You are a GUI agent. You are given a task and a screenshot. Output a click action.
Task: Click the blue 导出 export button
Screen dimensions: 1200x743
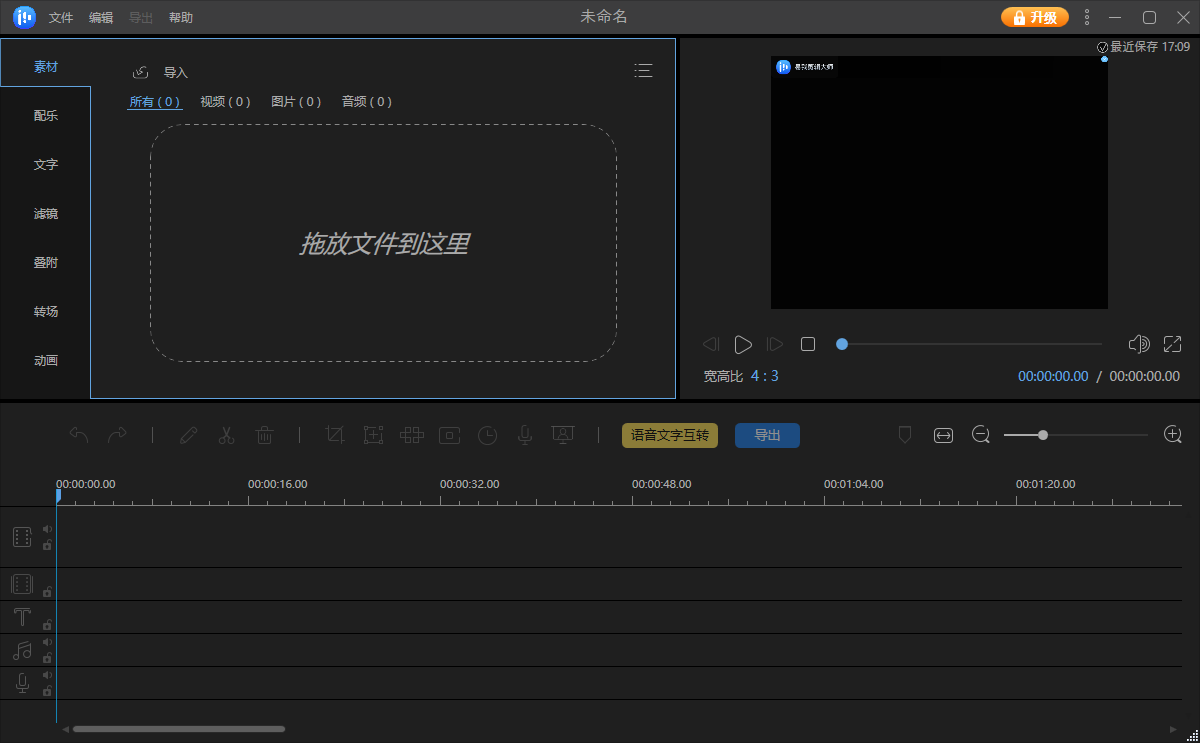point(767,435)
